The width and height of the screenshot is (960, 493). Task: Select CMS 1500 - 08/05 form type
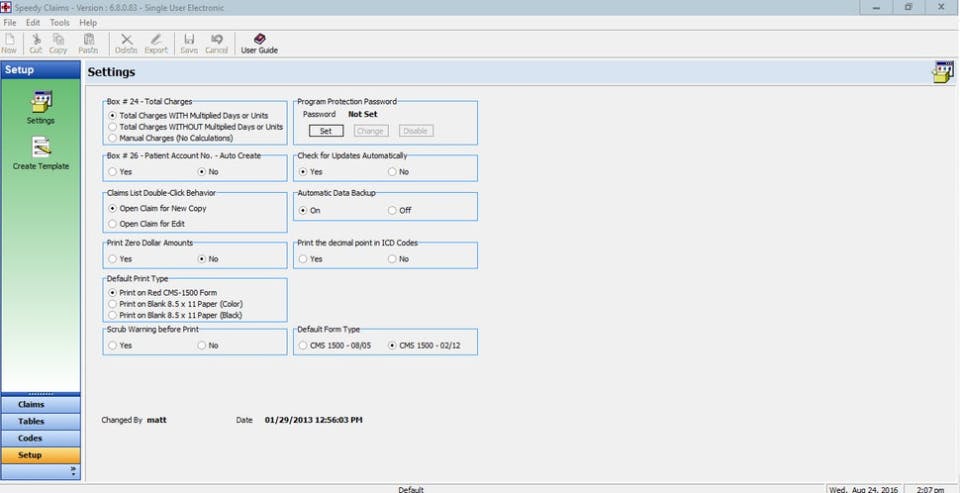[302, 345]
